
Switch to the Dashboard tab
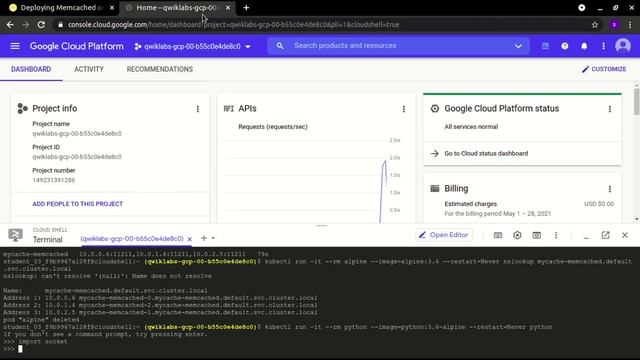[x=31, y=69]
